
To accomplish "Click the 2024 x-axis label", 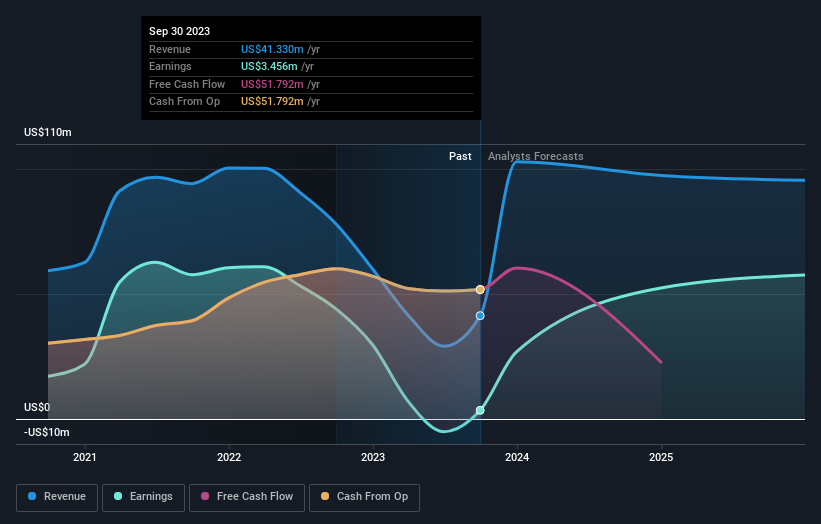I will (x=517, y=458).
